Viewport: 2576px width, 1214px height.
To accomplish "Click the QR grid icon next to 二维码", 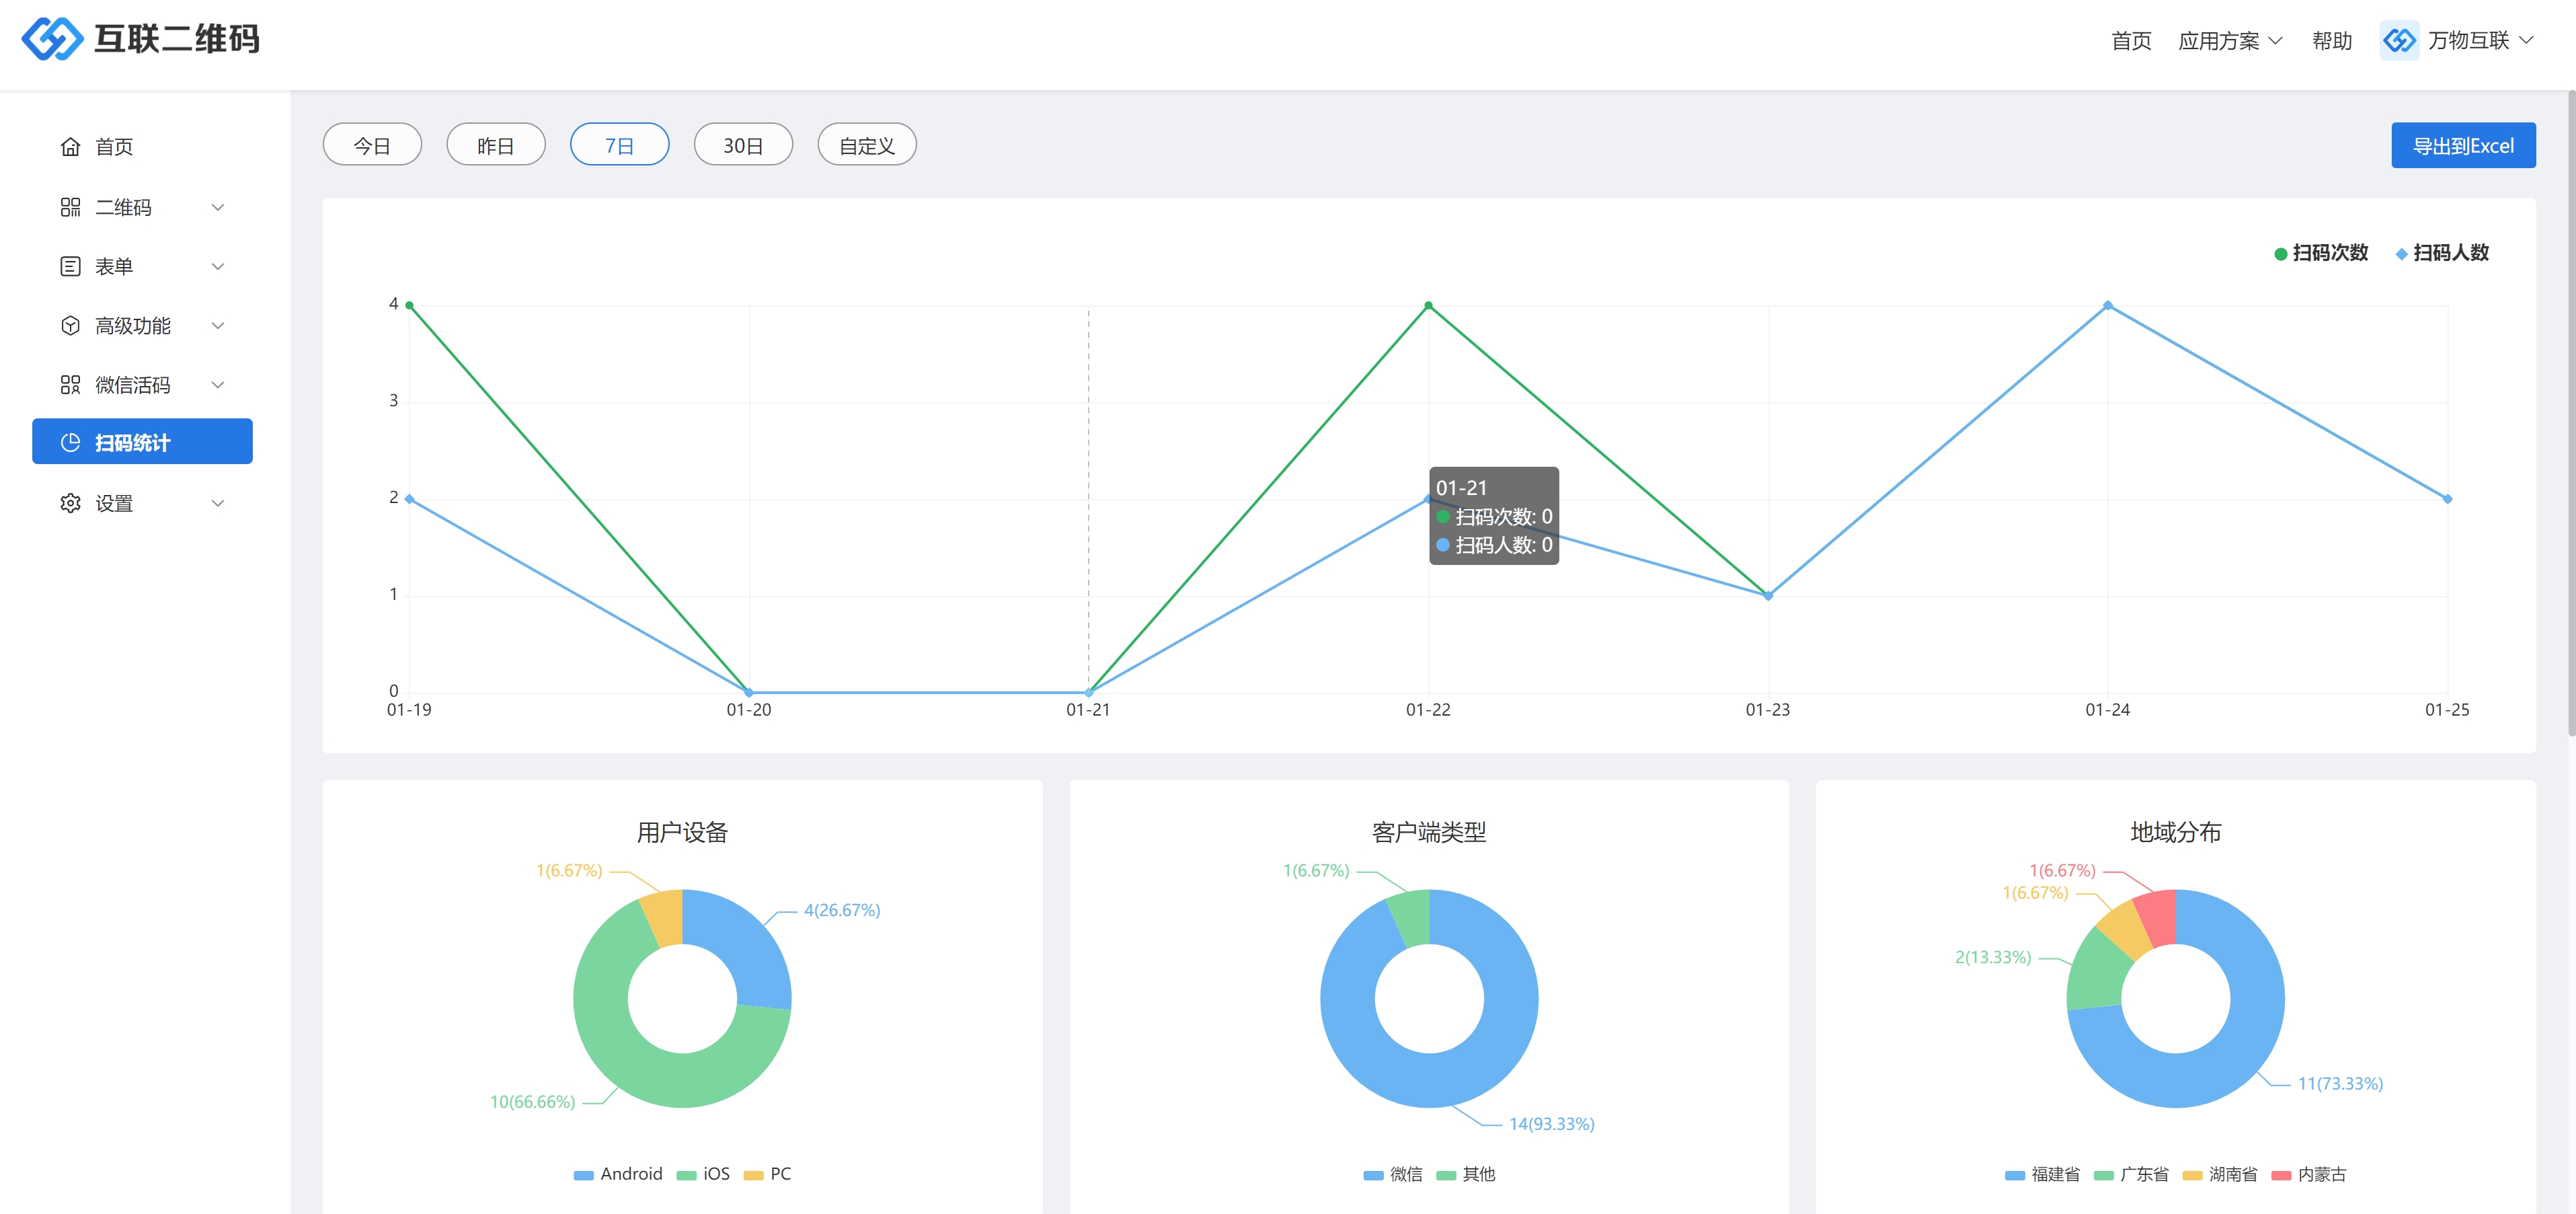I will 70,207.
